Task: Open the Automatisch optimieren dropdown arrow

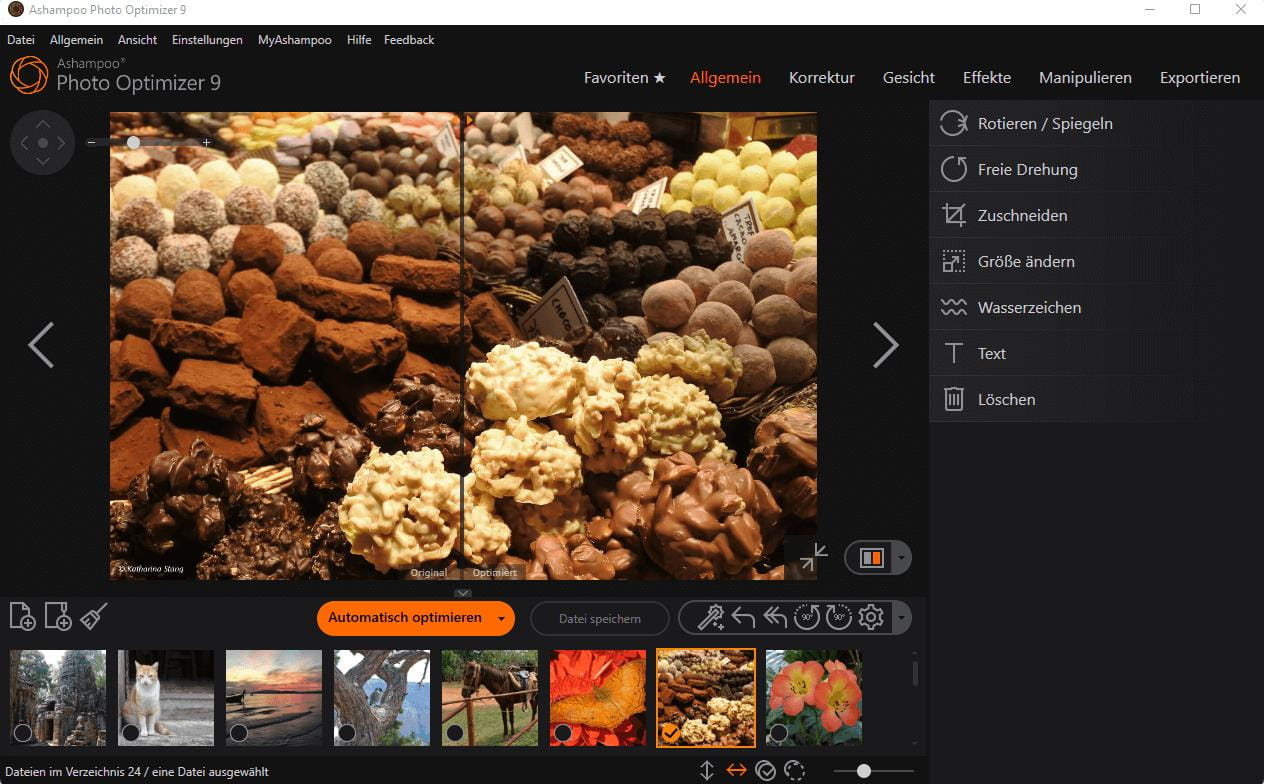Action: click(501, 619)
